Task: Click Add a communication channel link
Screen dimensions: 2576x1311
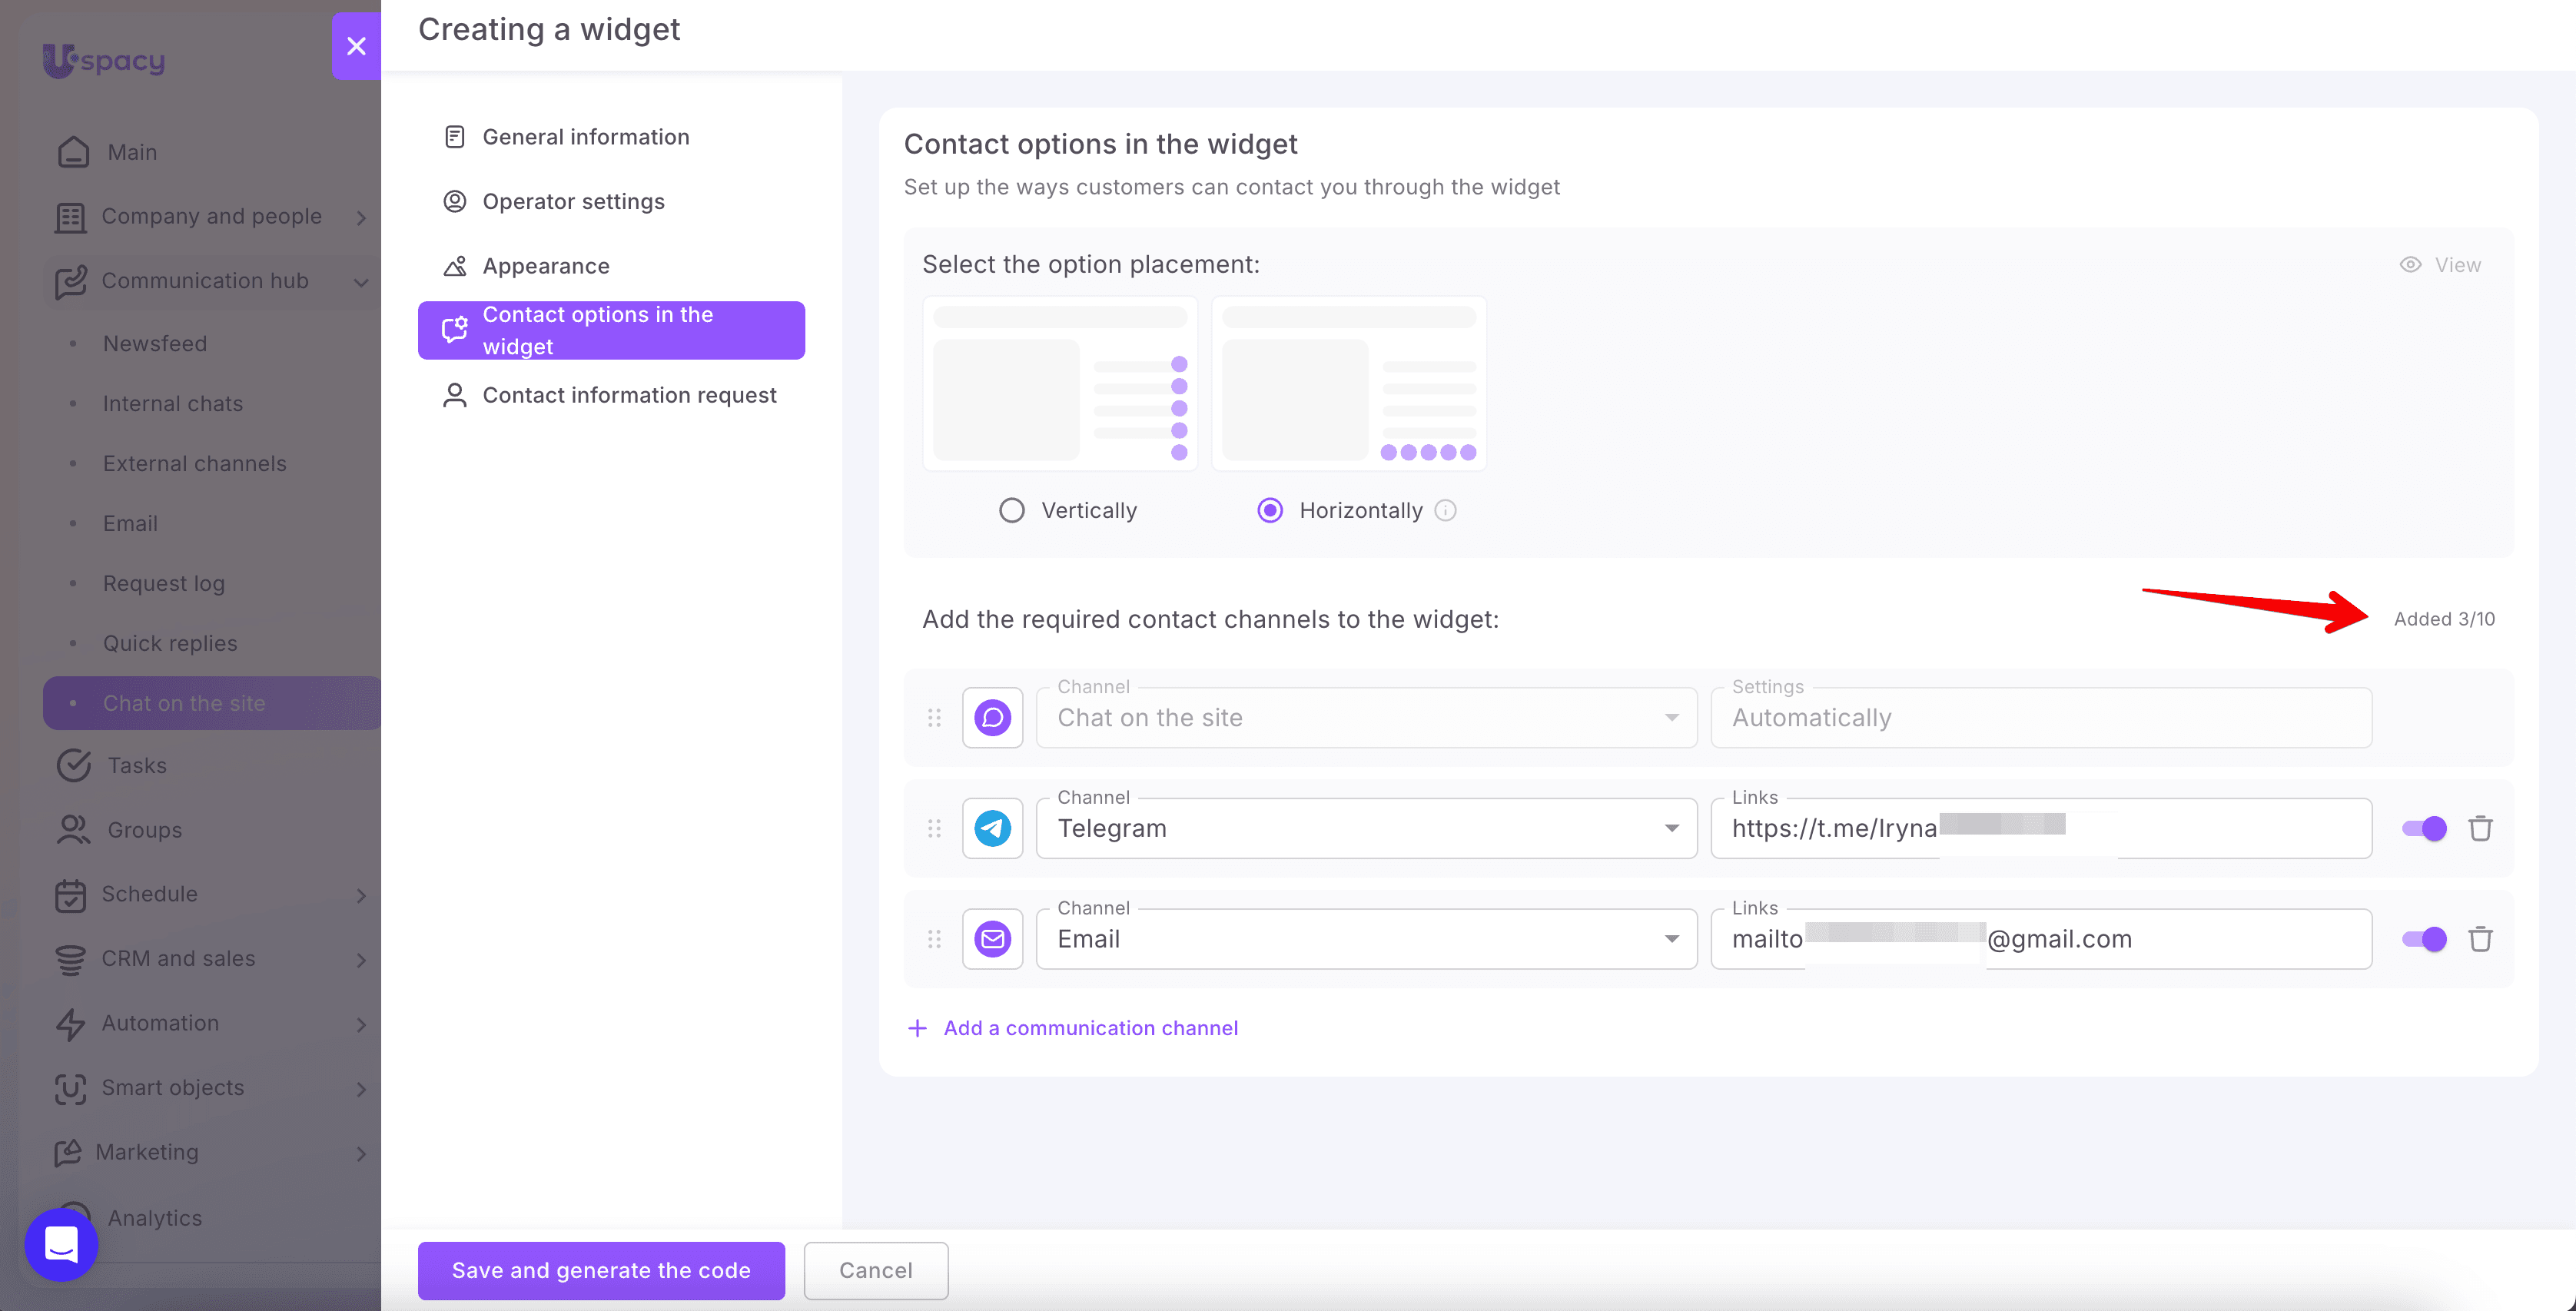Action: click(x=1072, y=1028)
